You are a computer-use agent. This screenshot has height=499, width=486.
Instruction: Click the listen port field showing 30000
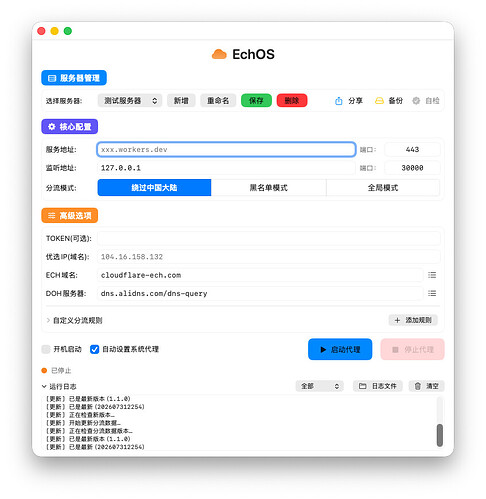point(412,168)
